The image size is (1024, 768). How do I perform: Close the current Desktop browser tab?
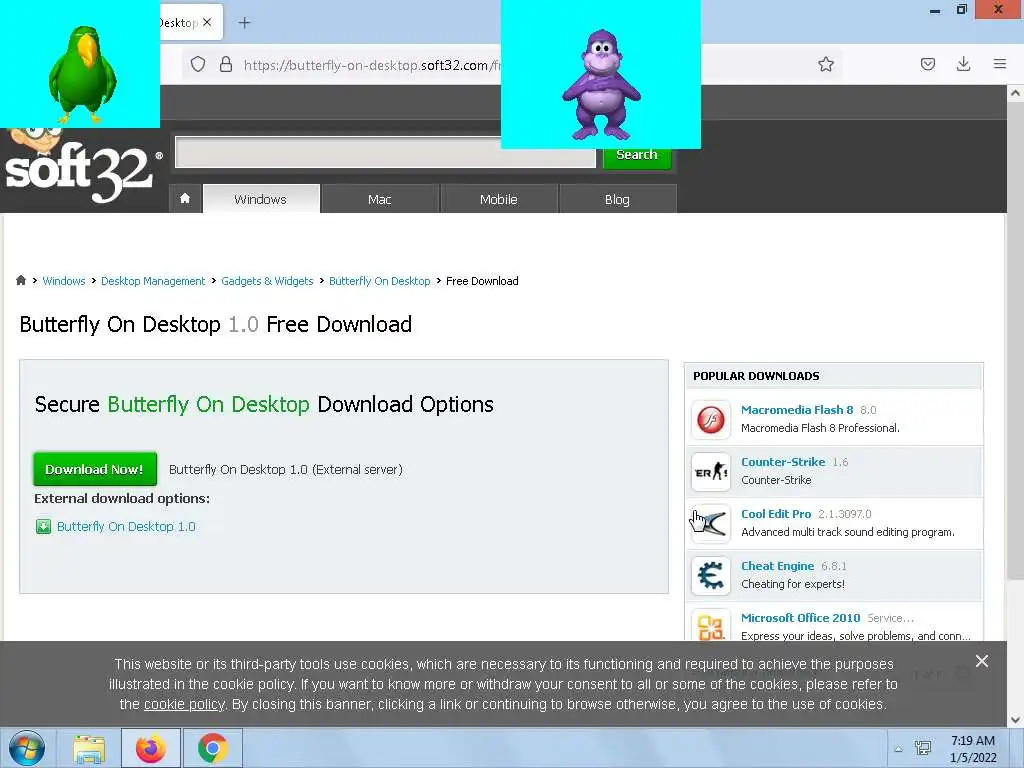point(207,22)
